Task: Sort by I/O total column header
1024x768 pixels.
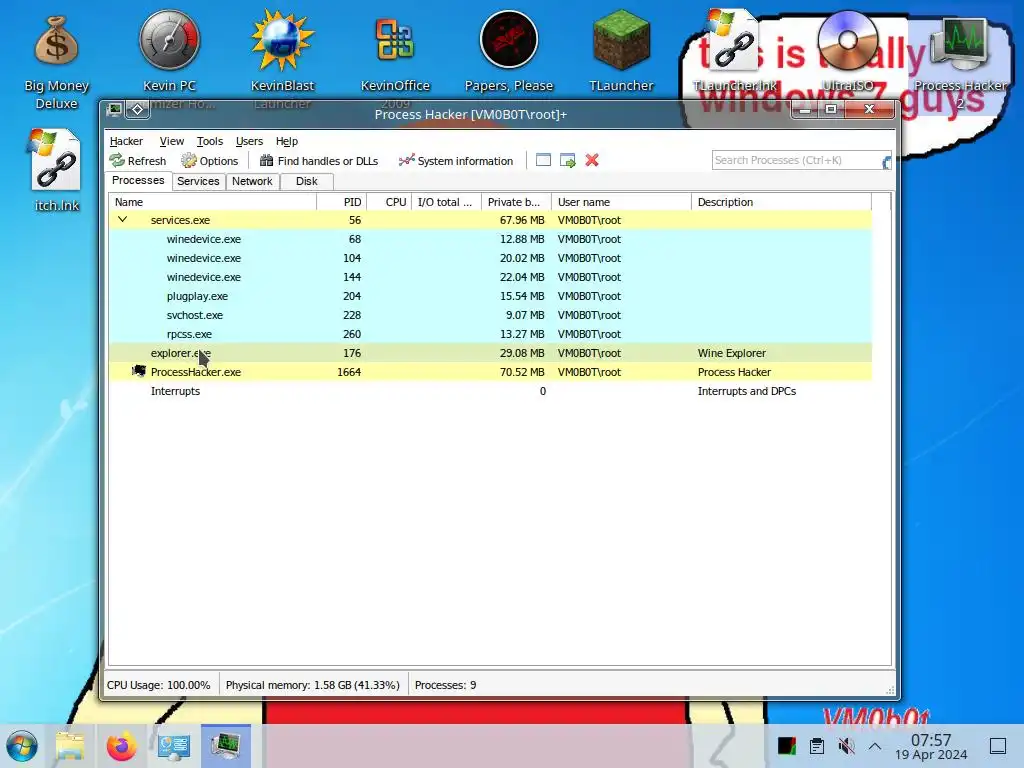Action: click(x=447, y=202)
